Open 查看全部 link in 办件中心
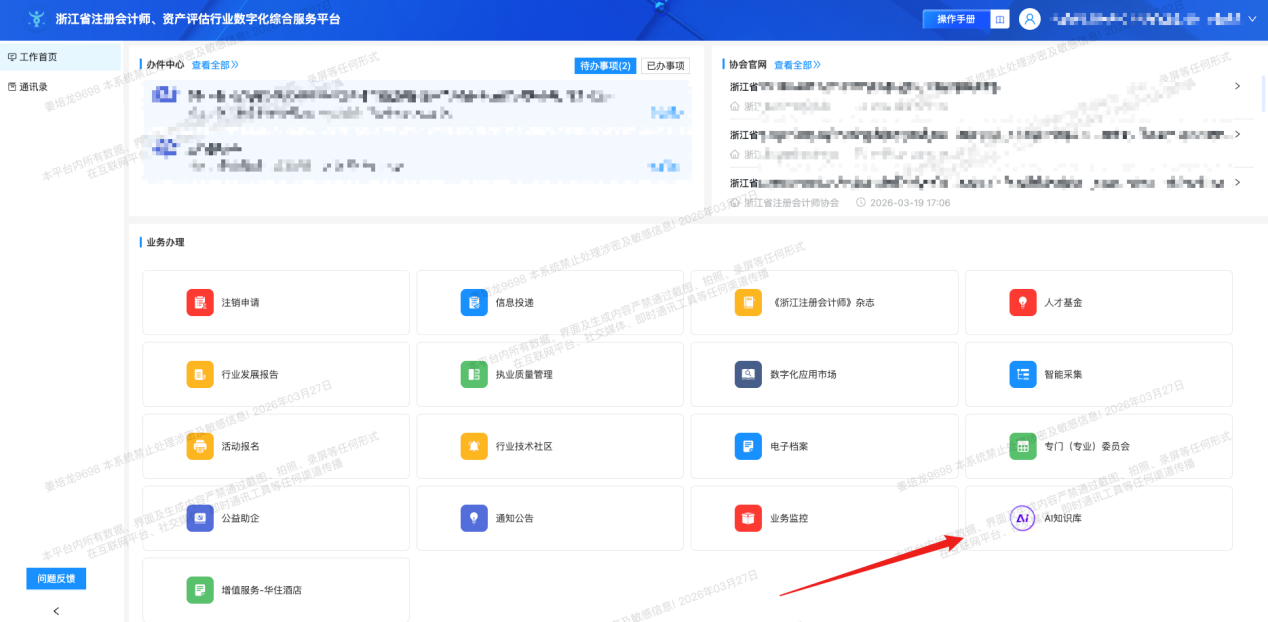The height and width of the screenshot is (622, 1268). pyautogui.click(x=214, y=65)
